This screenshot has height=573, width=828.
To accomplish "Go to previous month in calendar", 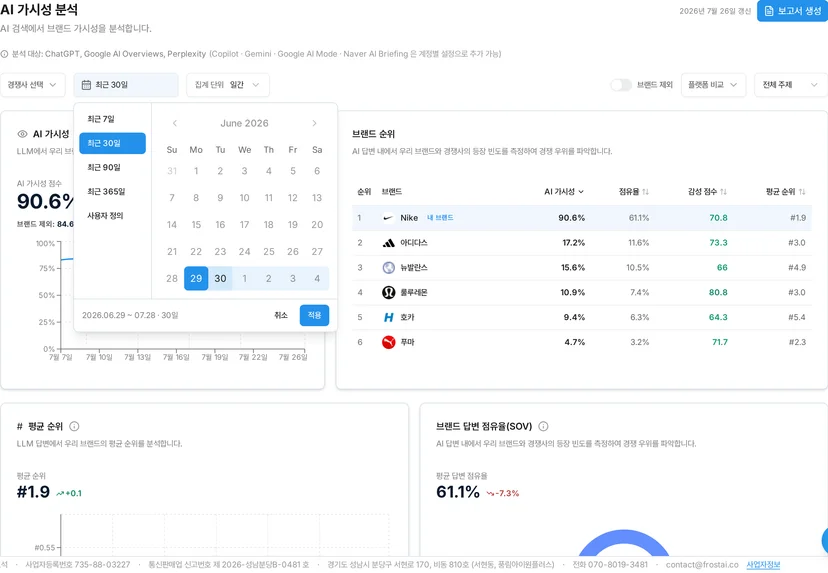I will (x=175, y=123).
